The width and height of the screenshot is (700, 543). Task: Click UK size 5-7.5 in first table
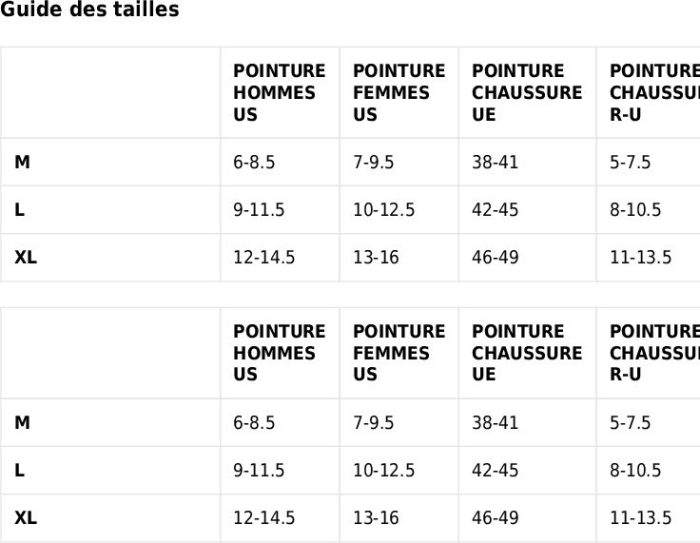tap(630, 162)
